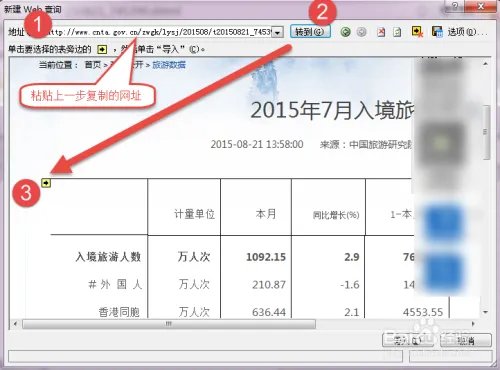The width and height of the screenshot is (500, 370).
Task: Click the growth value -1.6
Action: click(x=350, y=285)
